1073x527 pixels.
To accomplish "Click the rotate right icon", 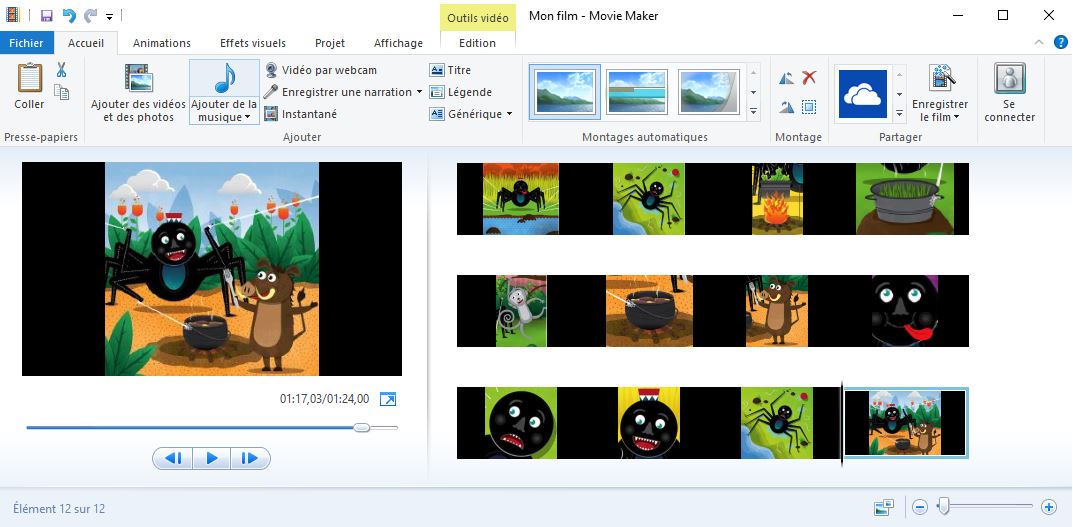I will (786, 107).
